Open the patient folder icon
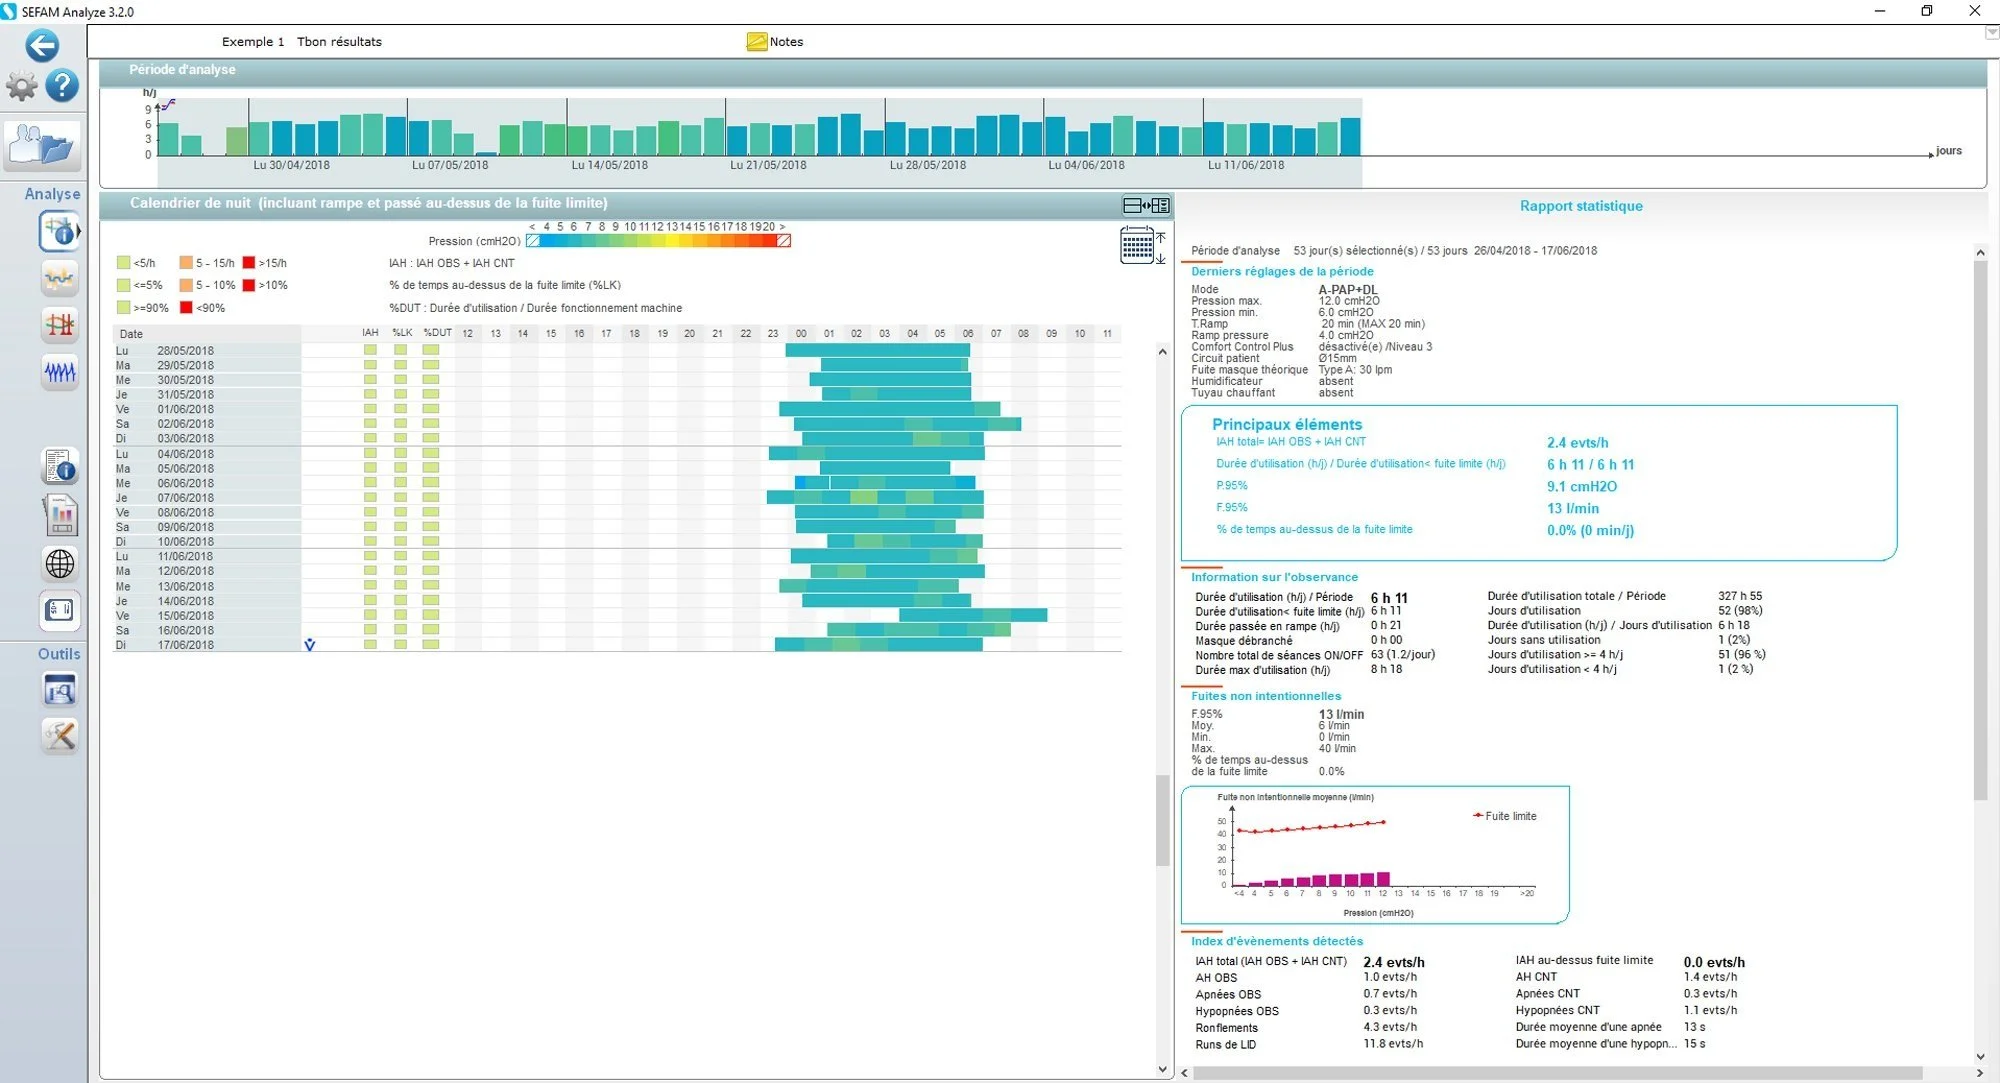This screenshot has height=1083, width=2000. pos(41,145)
